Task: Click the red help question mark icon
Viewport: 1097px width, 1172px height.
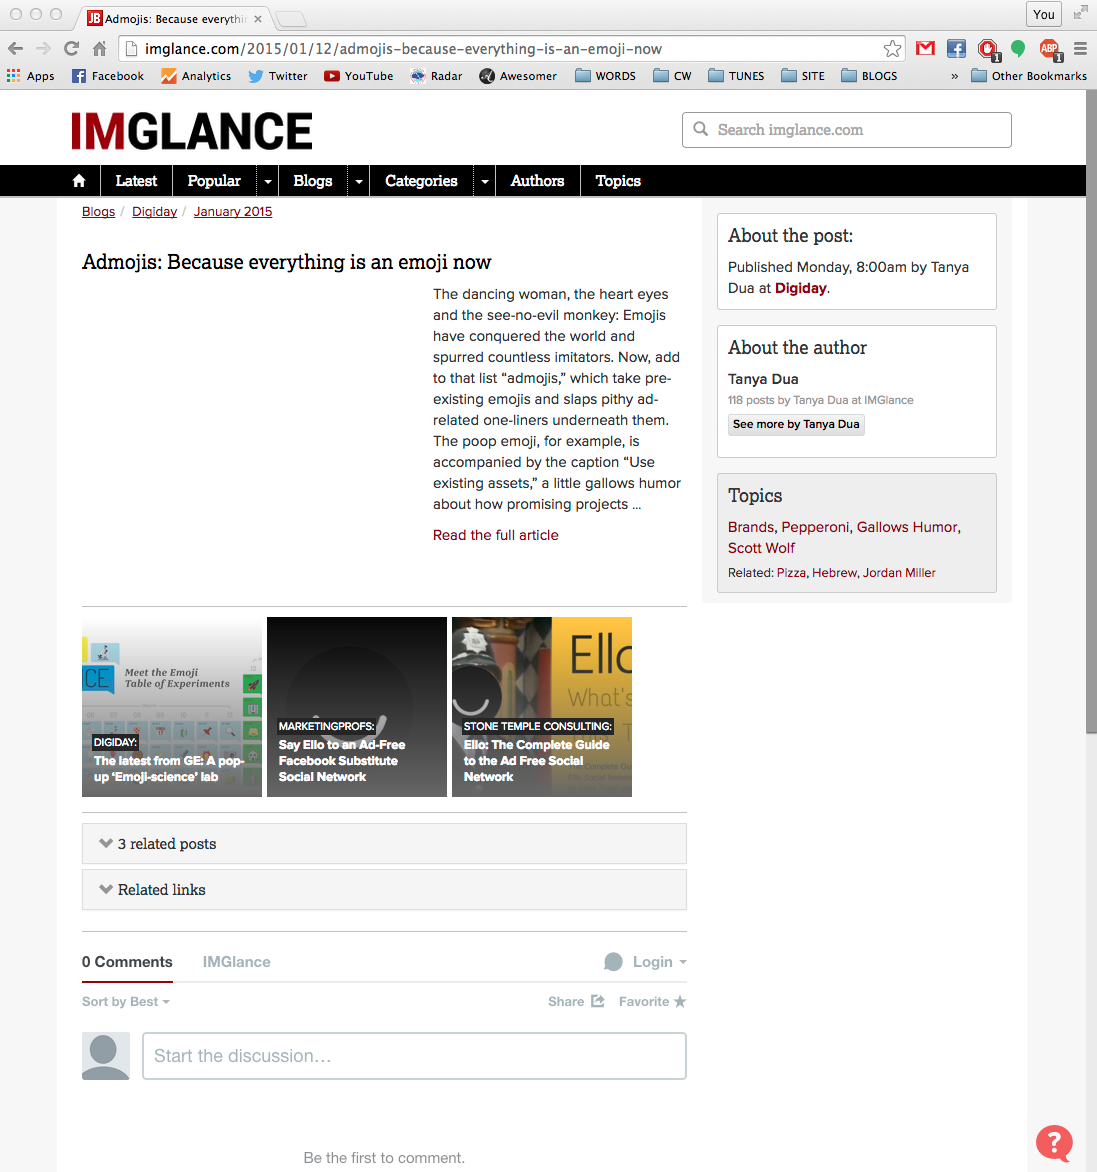Action: click(x=1054, y=1144)
